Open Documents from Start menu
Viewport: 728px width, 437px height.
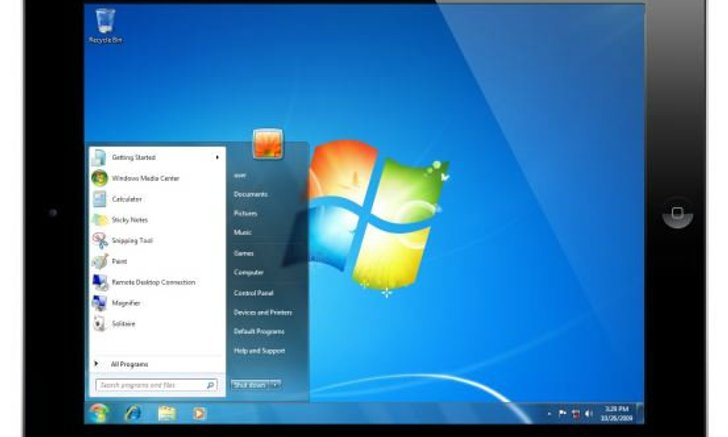(x=250, y=194)
